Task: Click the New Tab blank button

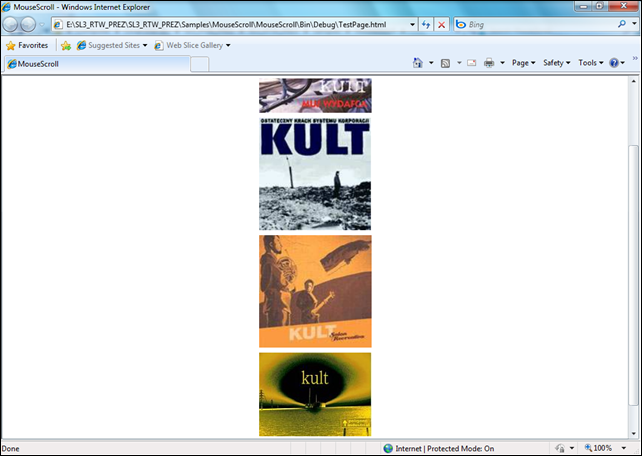Action: (200, 64)
